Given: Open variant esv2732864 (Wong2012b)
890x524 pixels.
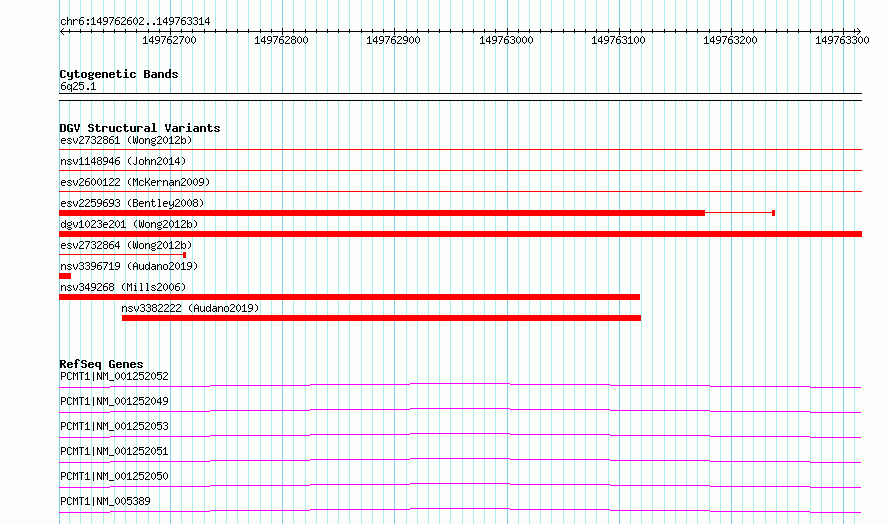Looking at the screenshot, I should (x=126, y=245).
